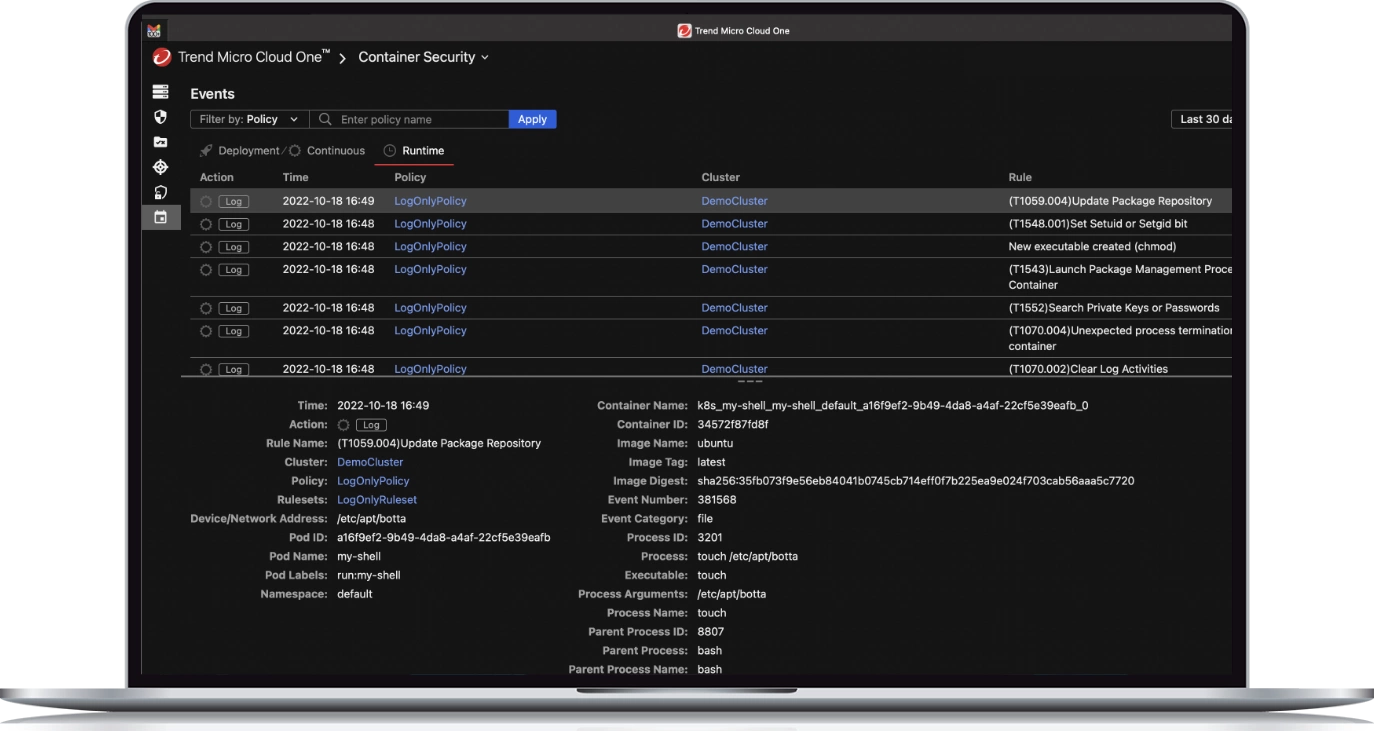Viewport: 1375px width, 732px height.
Task: Open the Rulesets folder sidebar icon
Action: pyautogui.click(x=160, y=142)
